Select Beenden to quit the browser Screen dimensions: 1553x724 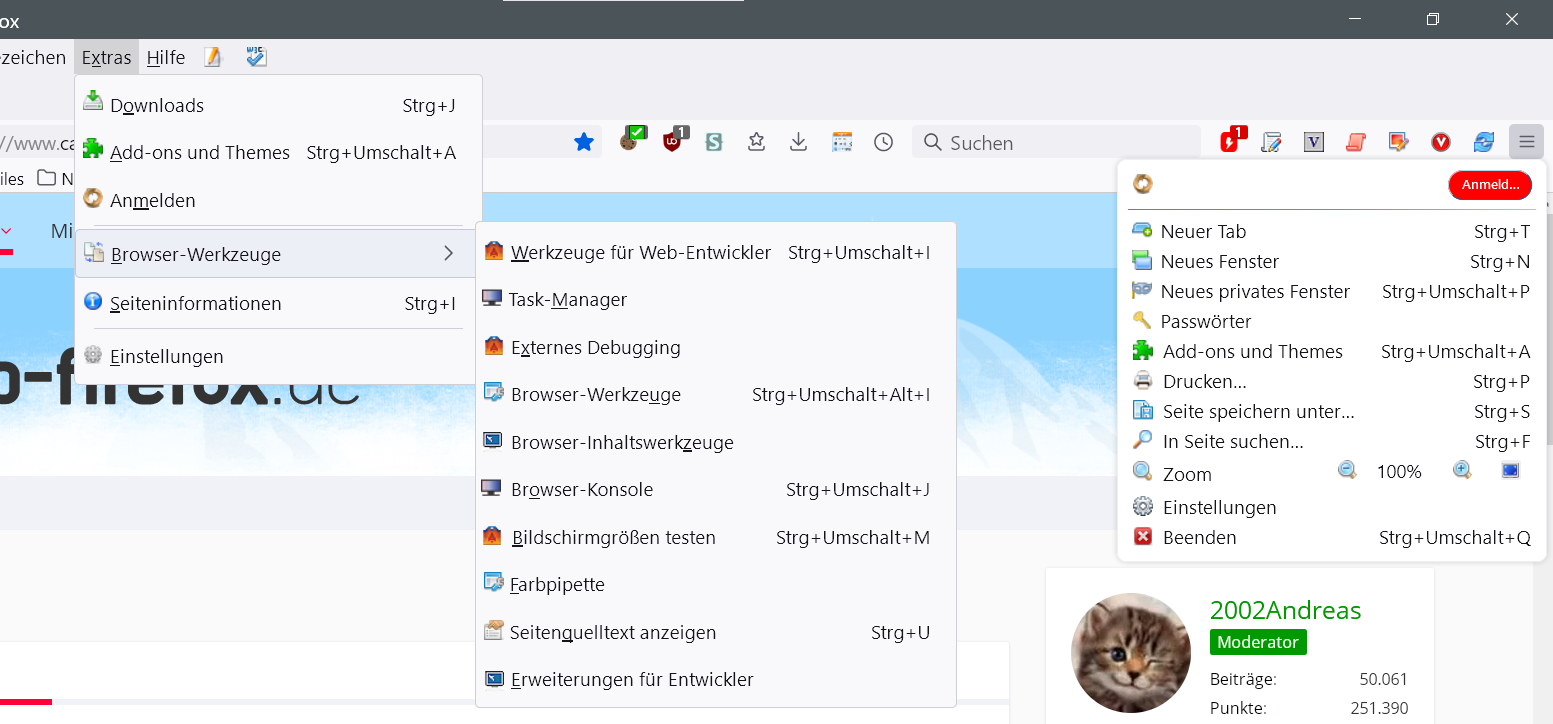[1331, 537]
